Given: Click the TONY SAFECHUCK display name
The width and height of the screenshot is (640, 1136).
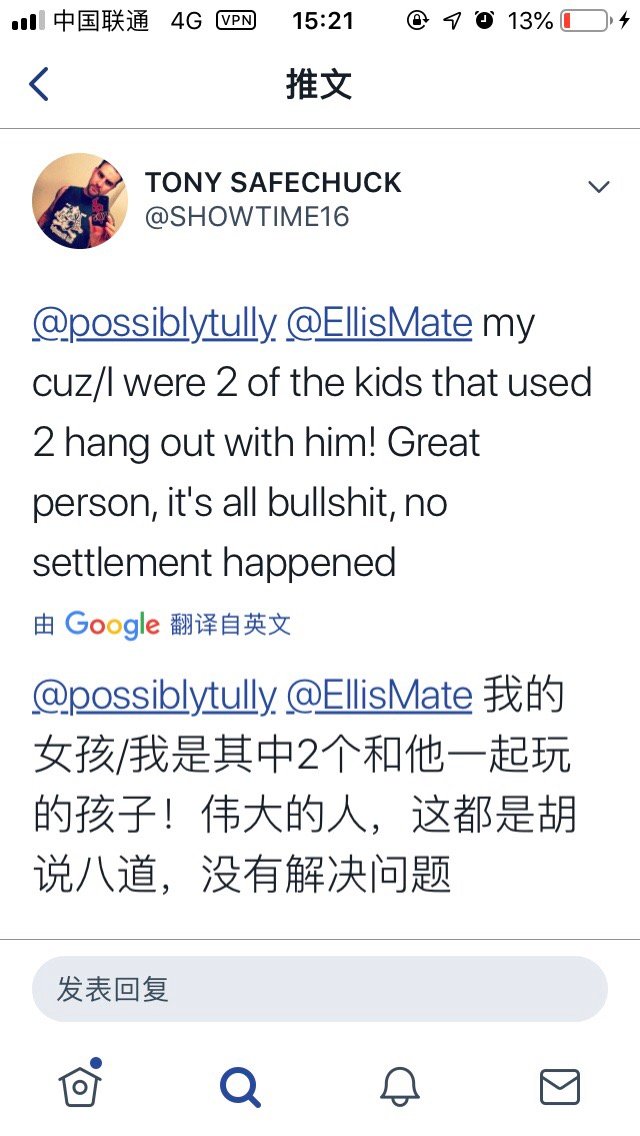Looking at the screenshot, I should (273, 183).
